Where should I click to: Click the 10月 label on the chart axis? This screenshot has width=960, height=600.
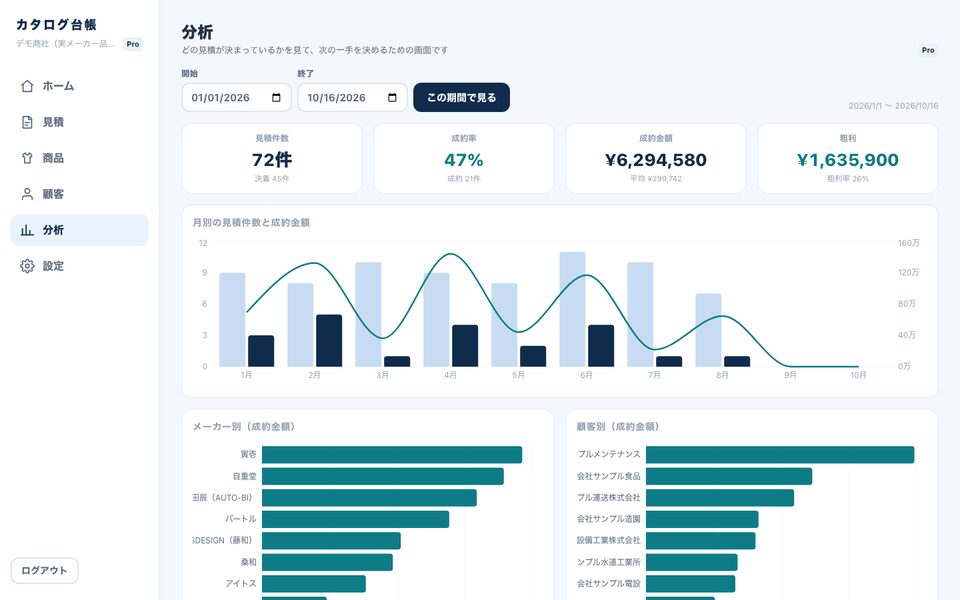click(858, 375)
